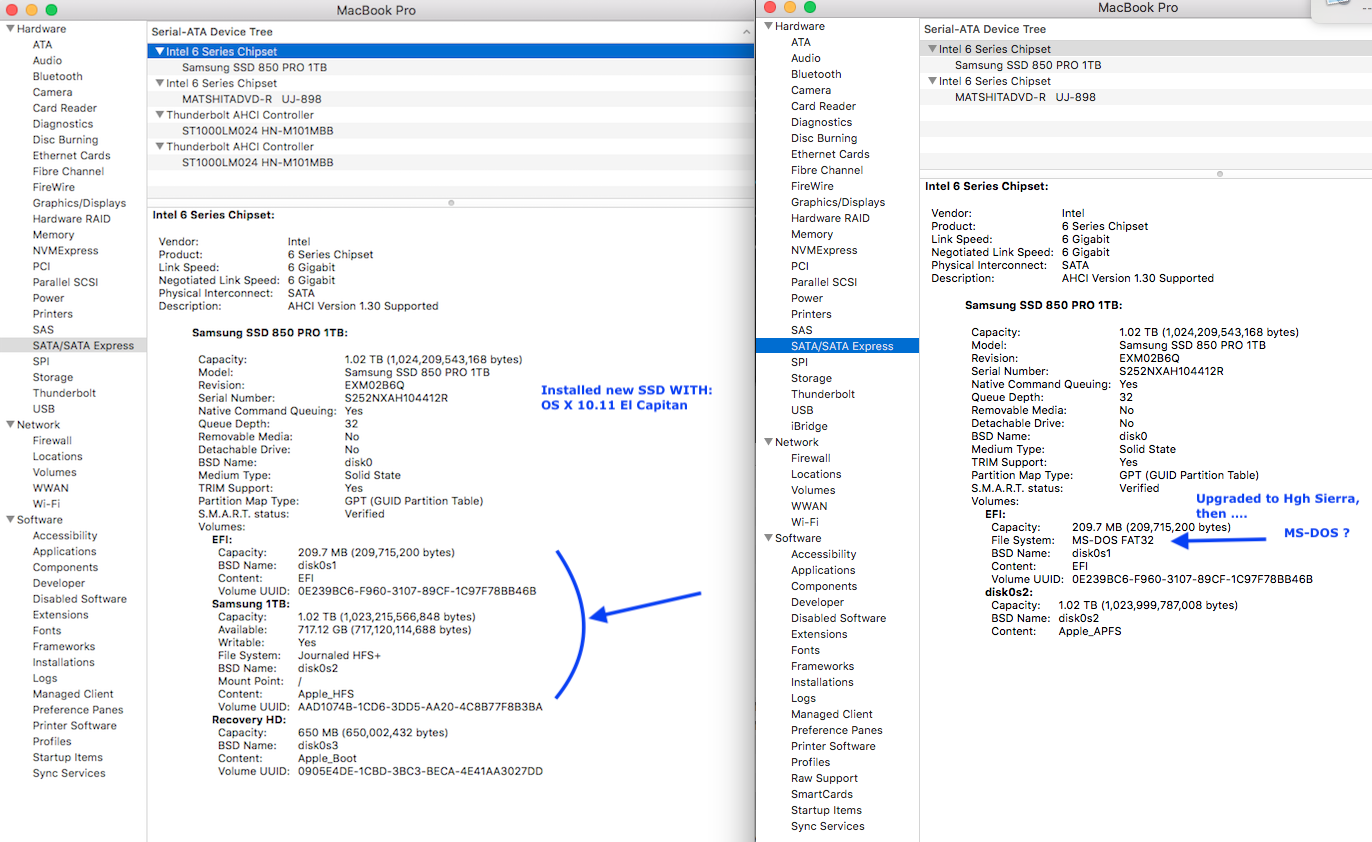Click the serial number S252NXAH104412R in the left window
Image resolution: width=1372 pixels, height=842 pixels.
tap(395, 398)
